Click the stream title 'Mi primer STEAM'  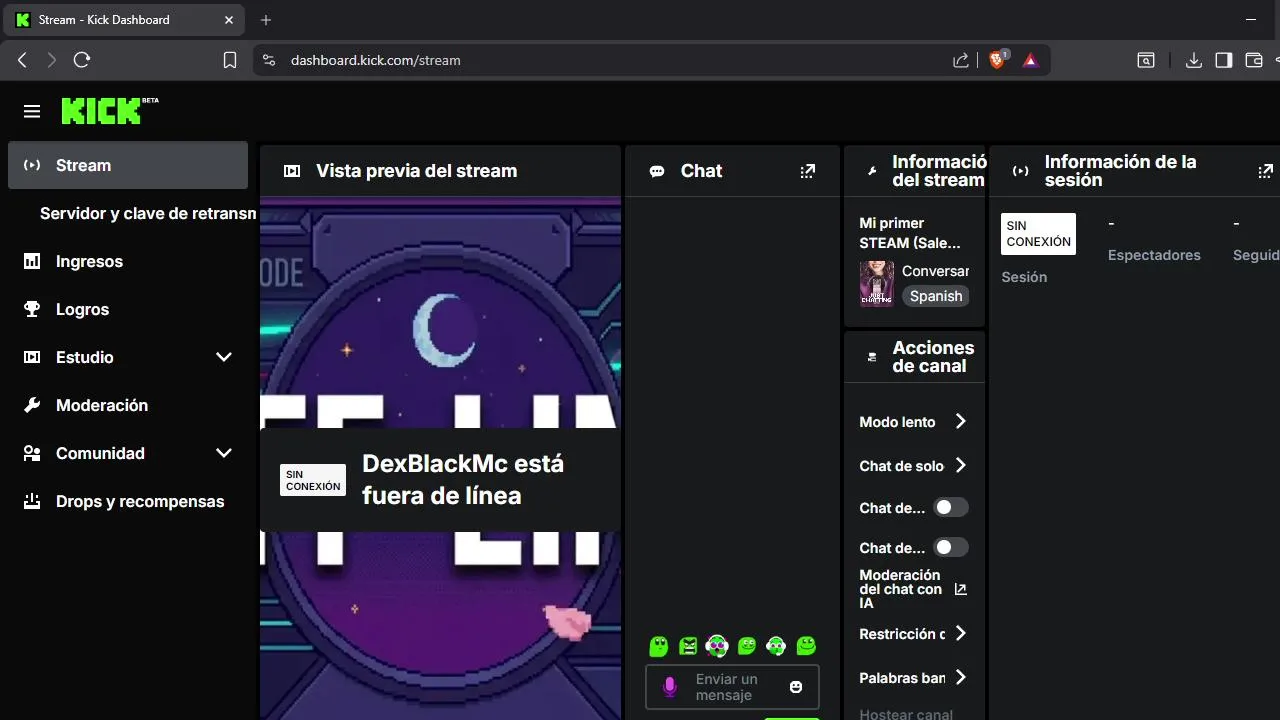(910, 233)
